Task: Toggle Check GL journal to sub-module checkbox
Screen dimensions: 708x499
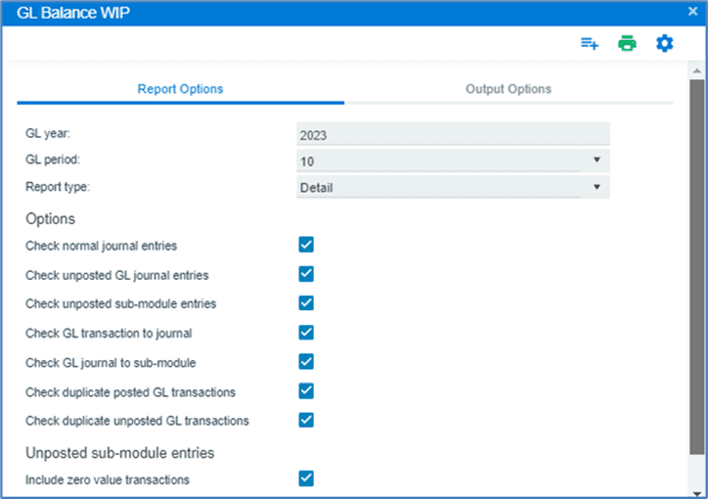Action: (x=306, y=361)
